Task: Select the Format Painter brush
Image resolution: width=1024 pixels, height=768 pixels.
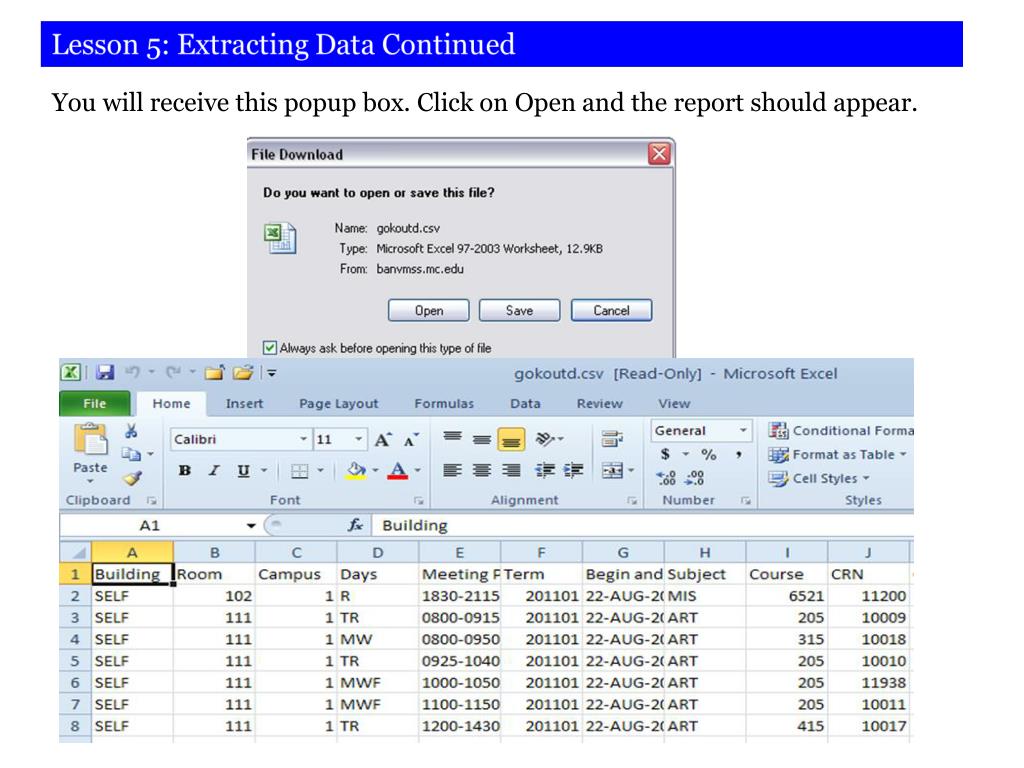Action: pyautogui.click(x=133, y=478)
